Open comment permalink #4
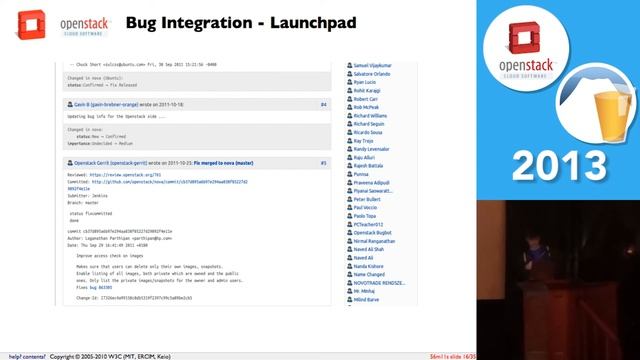The image size is (640, 360). pos(323,105)
